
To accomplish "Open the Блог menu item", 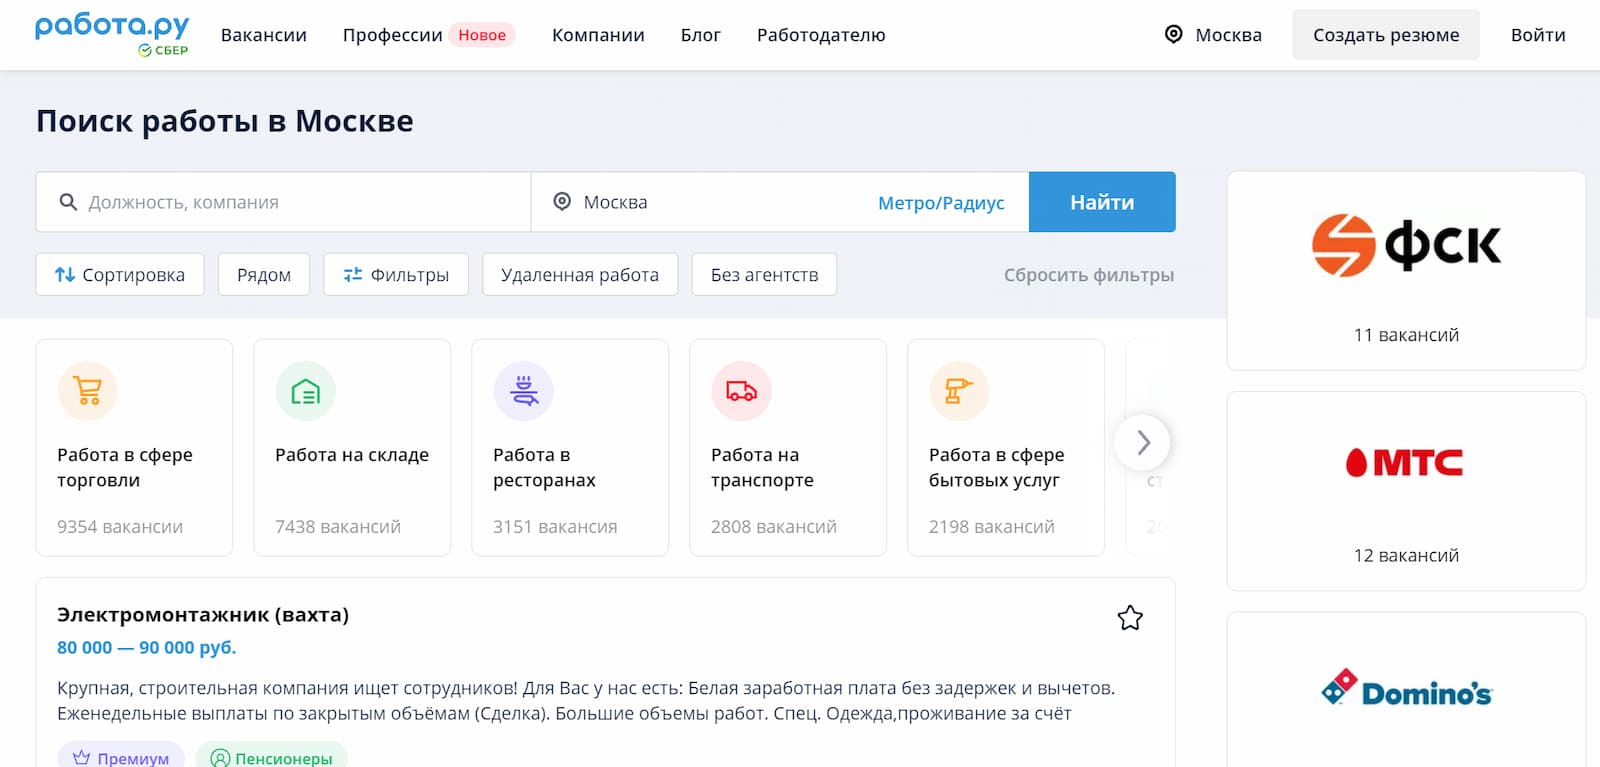I will click(701, 35).
